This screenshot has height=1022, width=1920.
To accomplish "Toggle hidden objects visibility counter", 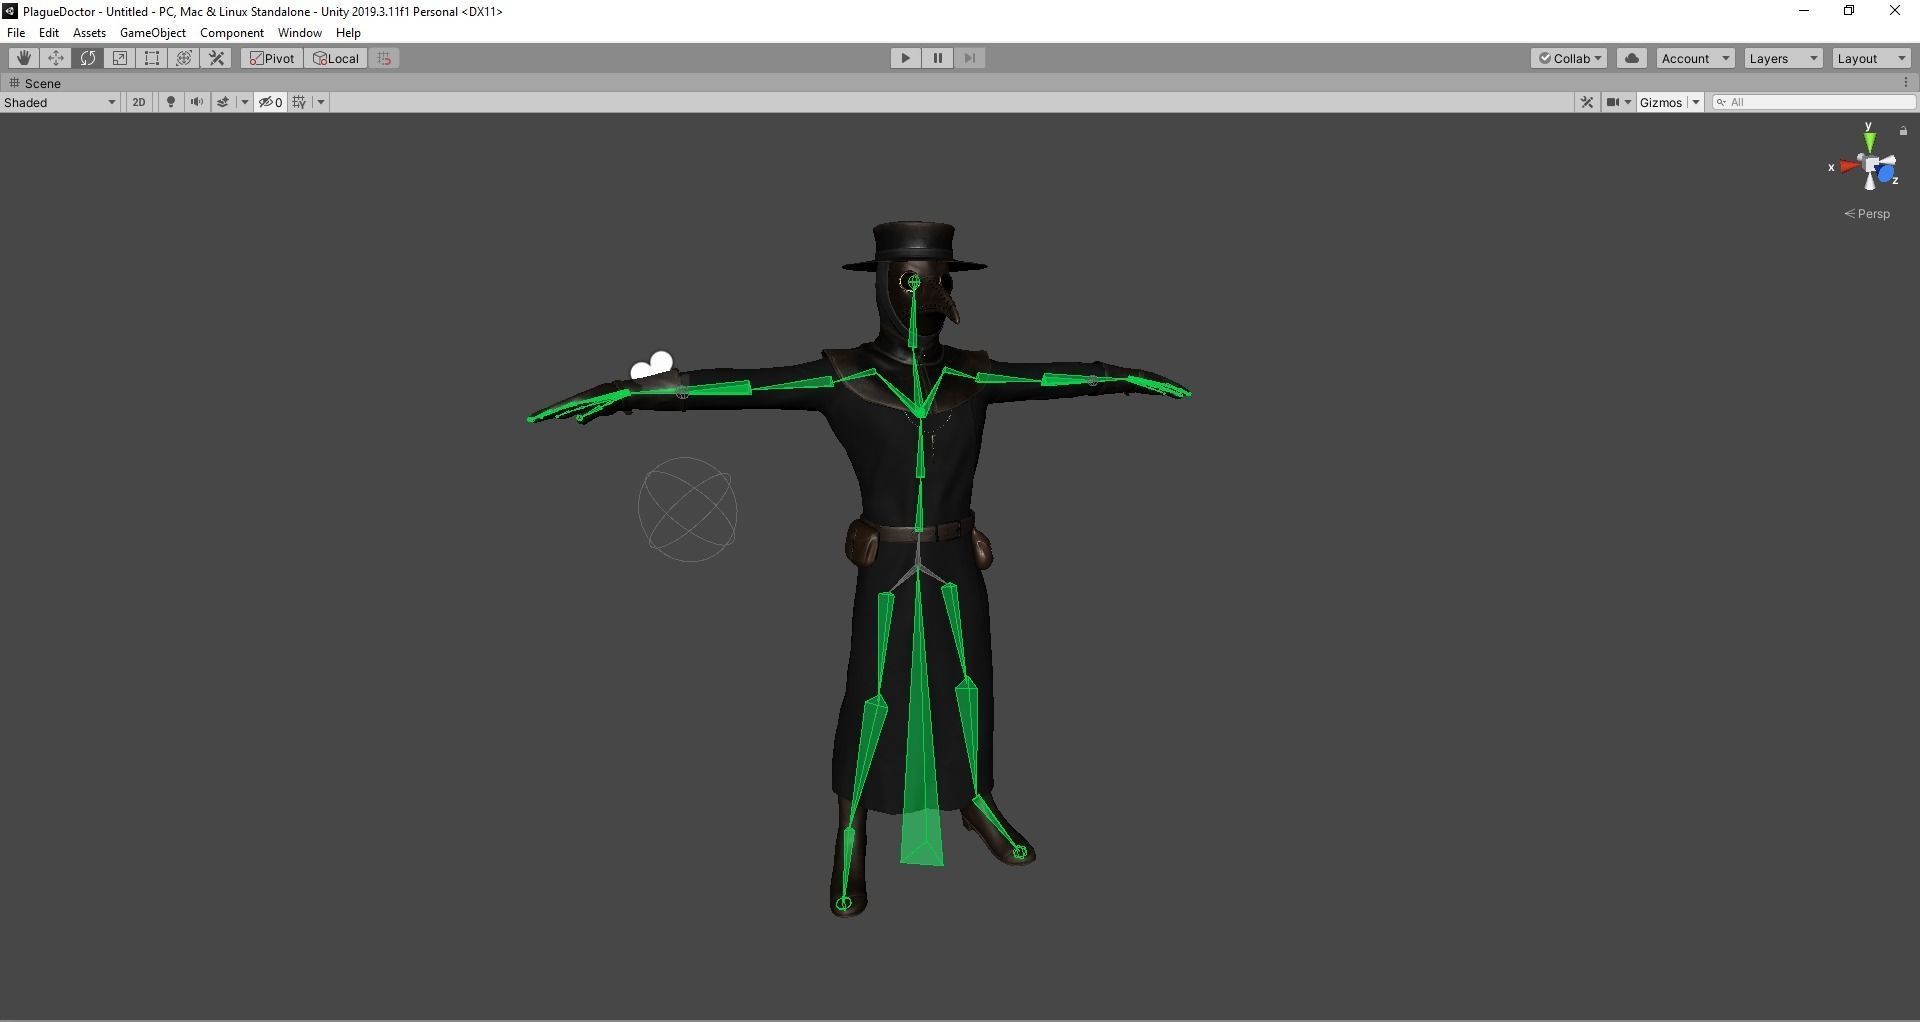I will (x=271, y=102).
